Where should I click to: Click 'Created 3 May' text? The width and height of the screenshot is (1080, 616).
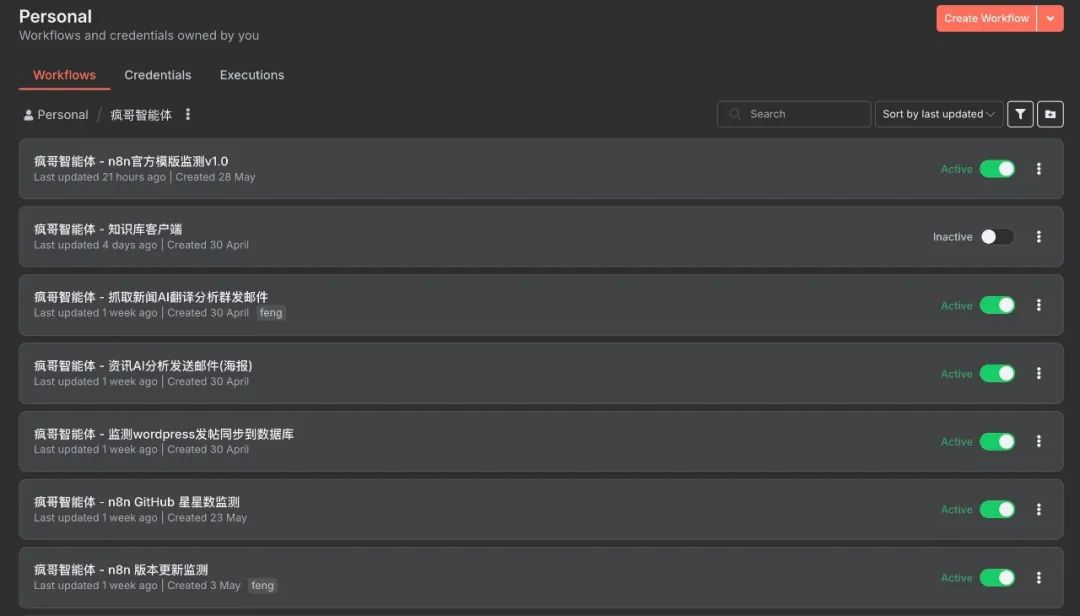click(x=204, y=586)
